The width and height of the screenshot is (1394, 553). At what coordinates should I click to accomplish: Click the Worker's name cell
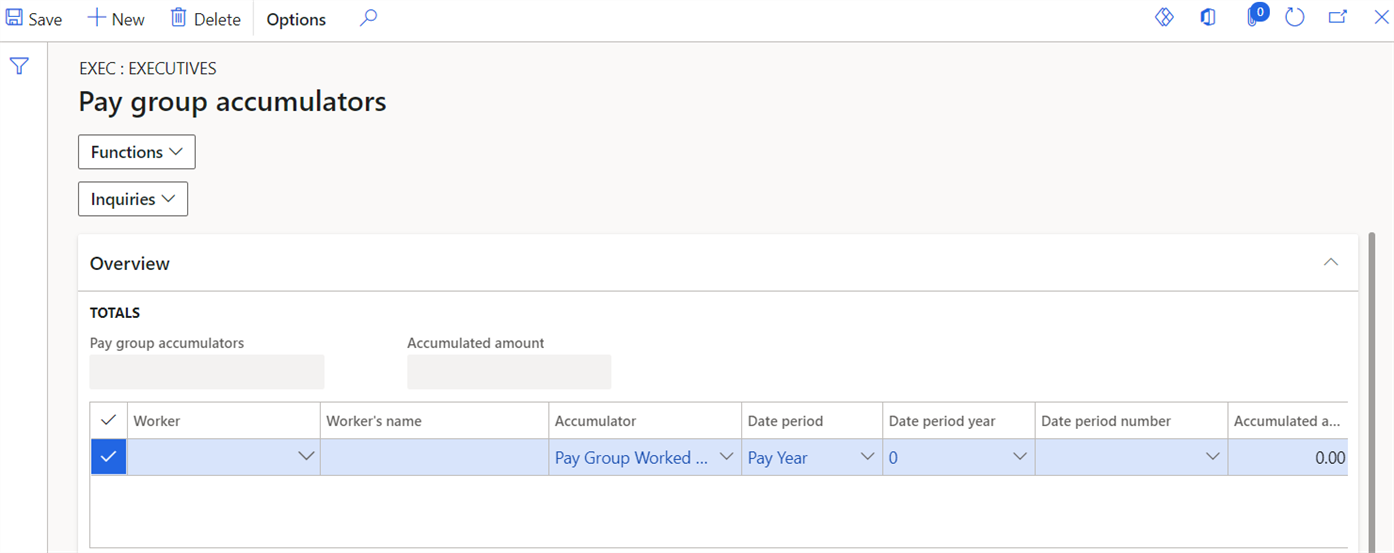tap(434, 457)
